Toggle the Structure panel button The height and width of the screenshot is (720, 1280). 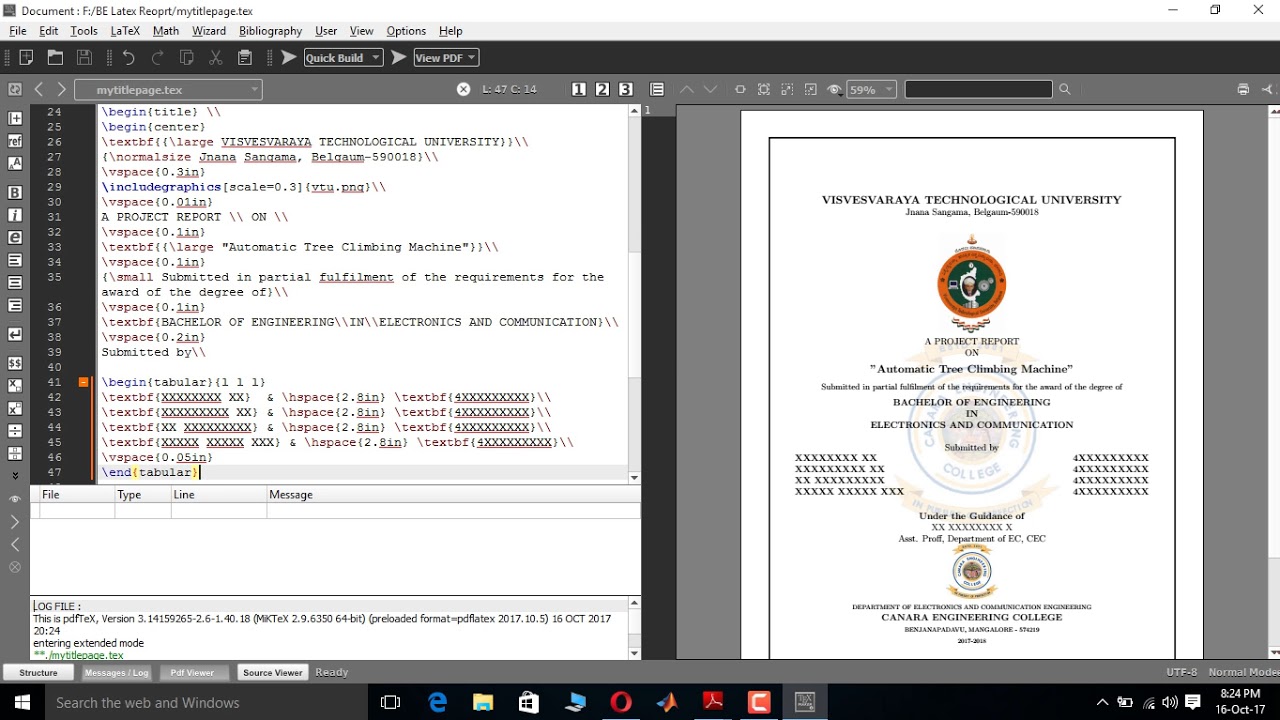[38, 673]
